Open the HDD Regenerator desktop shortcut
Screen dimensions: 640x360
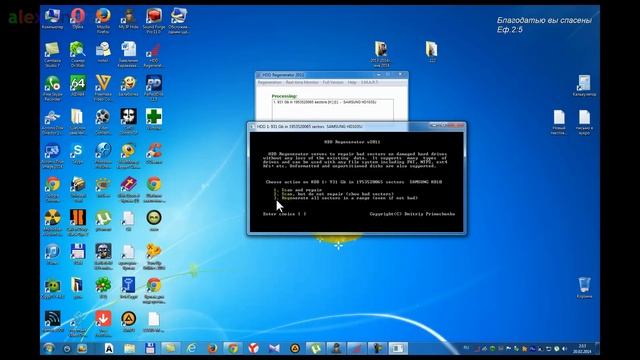(x=154, y=55)
